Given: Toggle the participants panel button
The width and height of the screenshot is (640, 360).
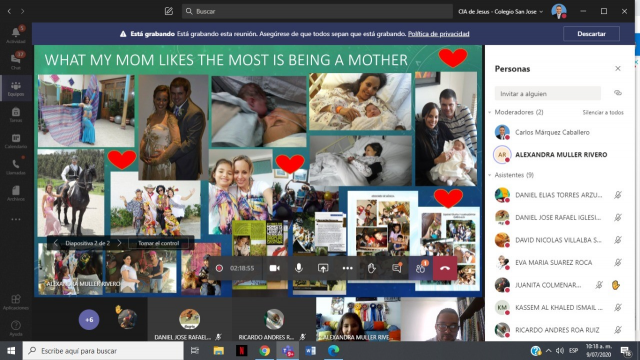Looking at the screenshot, I should click(x=420, y=268).
